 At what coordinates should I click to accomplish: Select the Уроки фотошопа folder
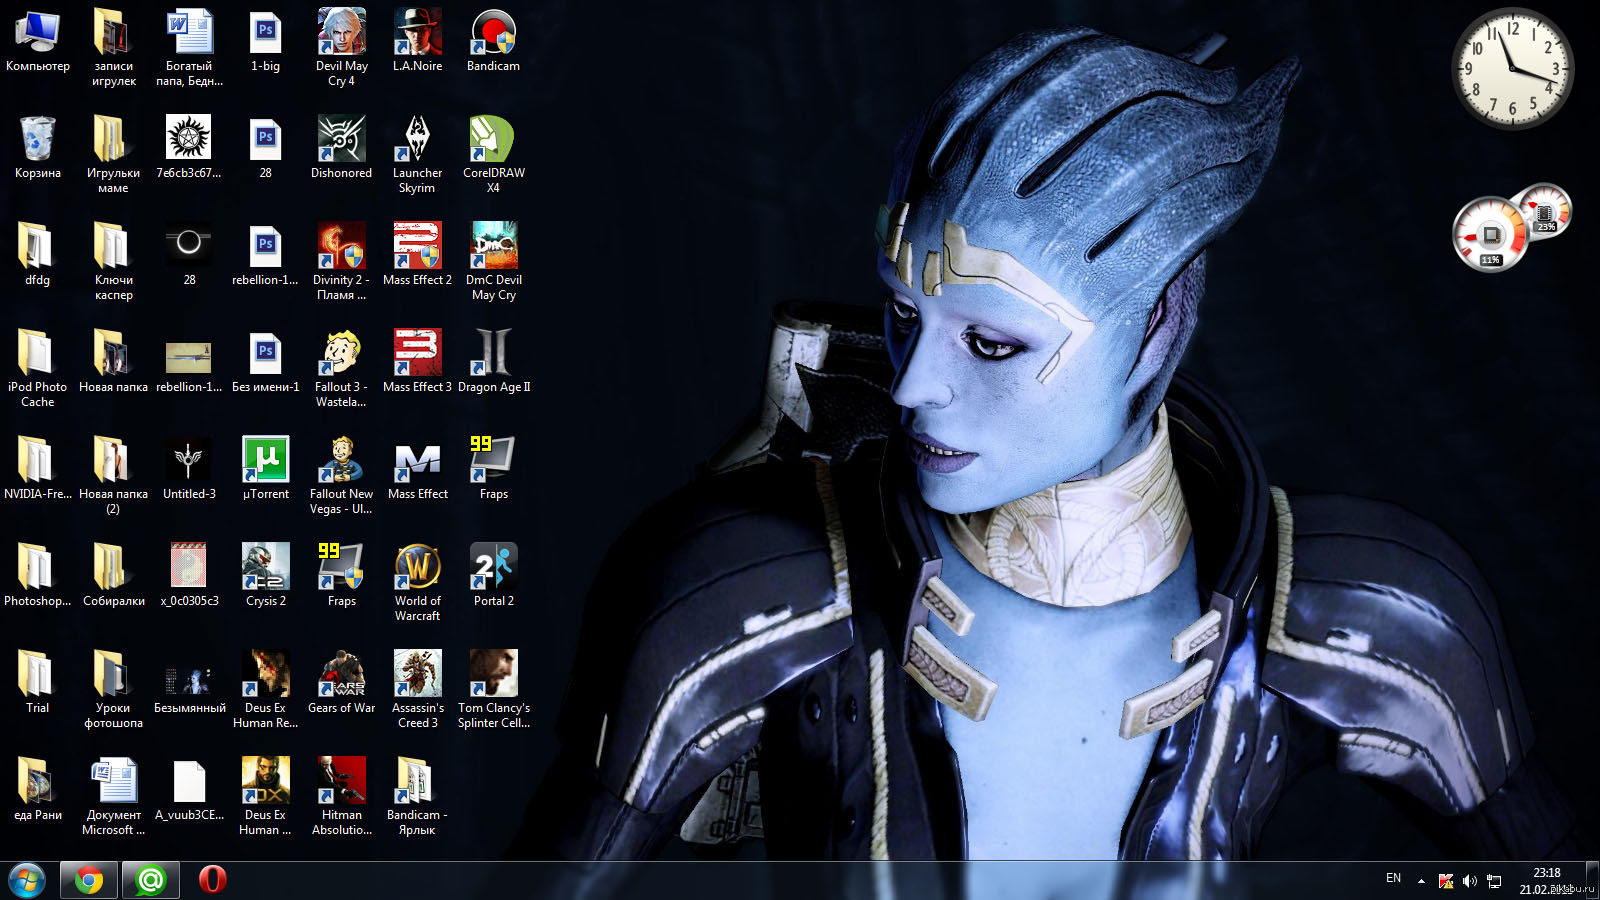click(114, 689)
